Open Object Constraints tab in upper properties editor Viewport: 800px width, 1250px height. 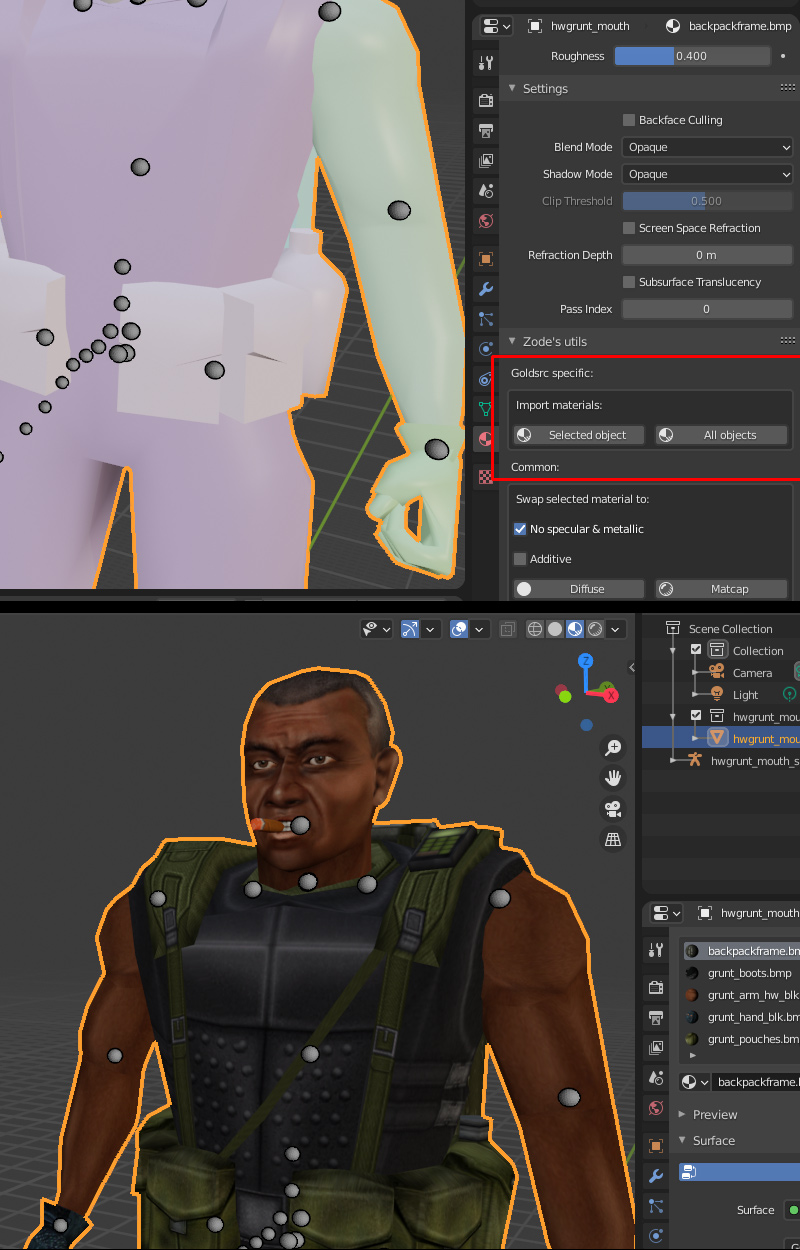pos(486,378)
